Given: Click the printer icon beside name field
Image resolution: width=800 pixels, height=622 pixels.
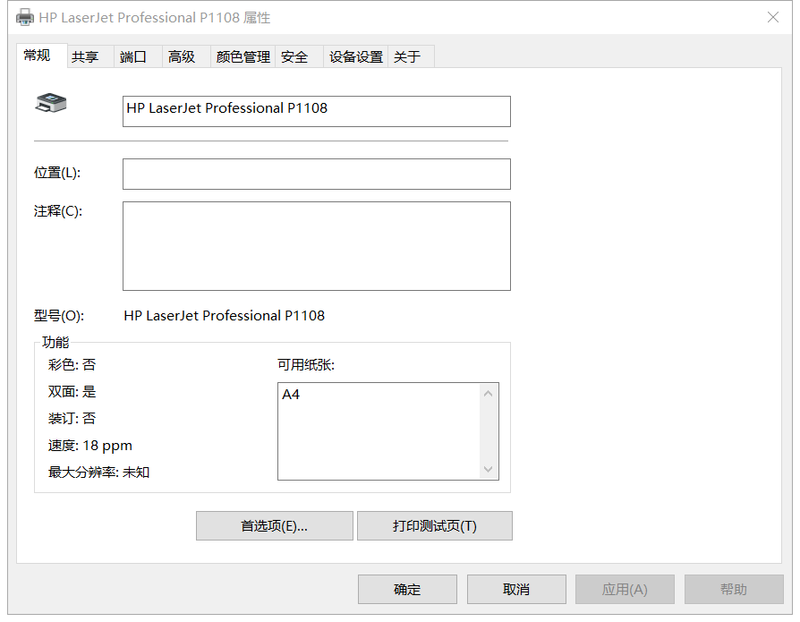Looking at the screenshot, I should click(51, 103).
